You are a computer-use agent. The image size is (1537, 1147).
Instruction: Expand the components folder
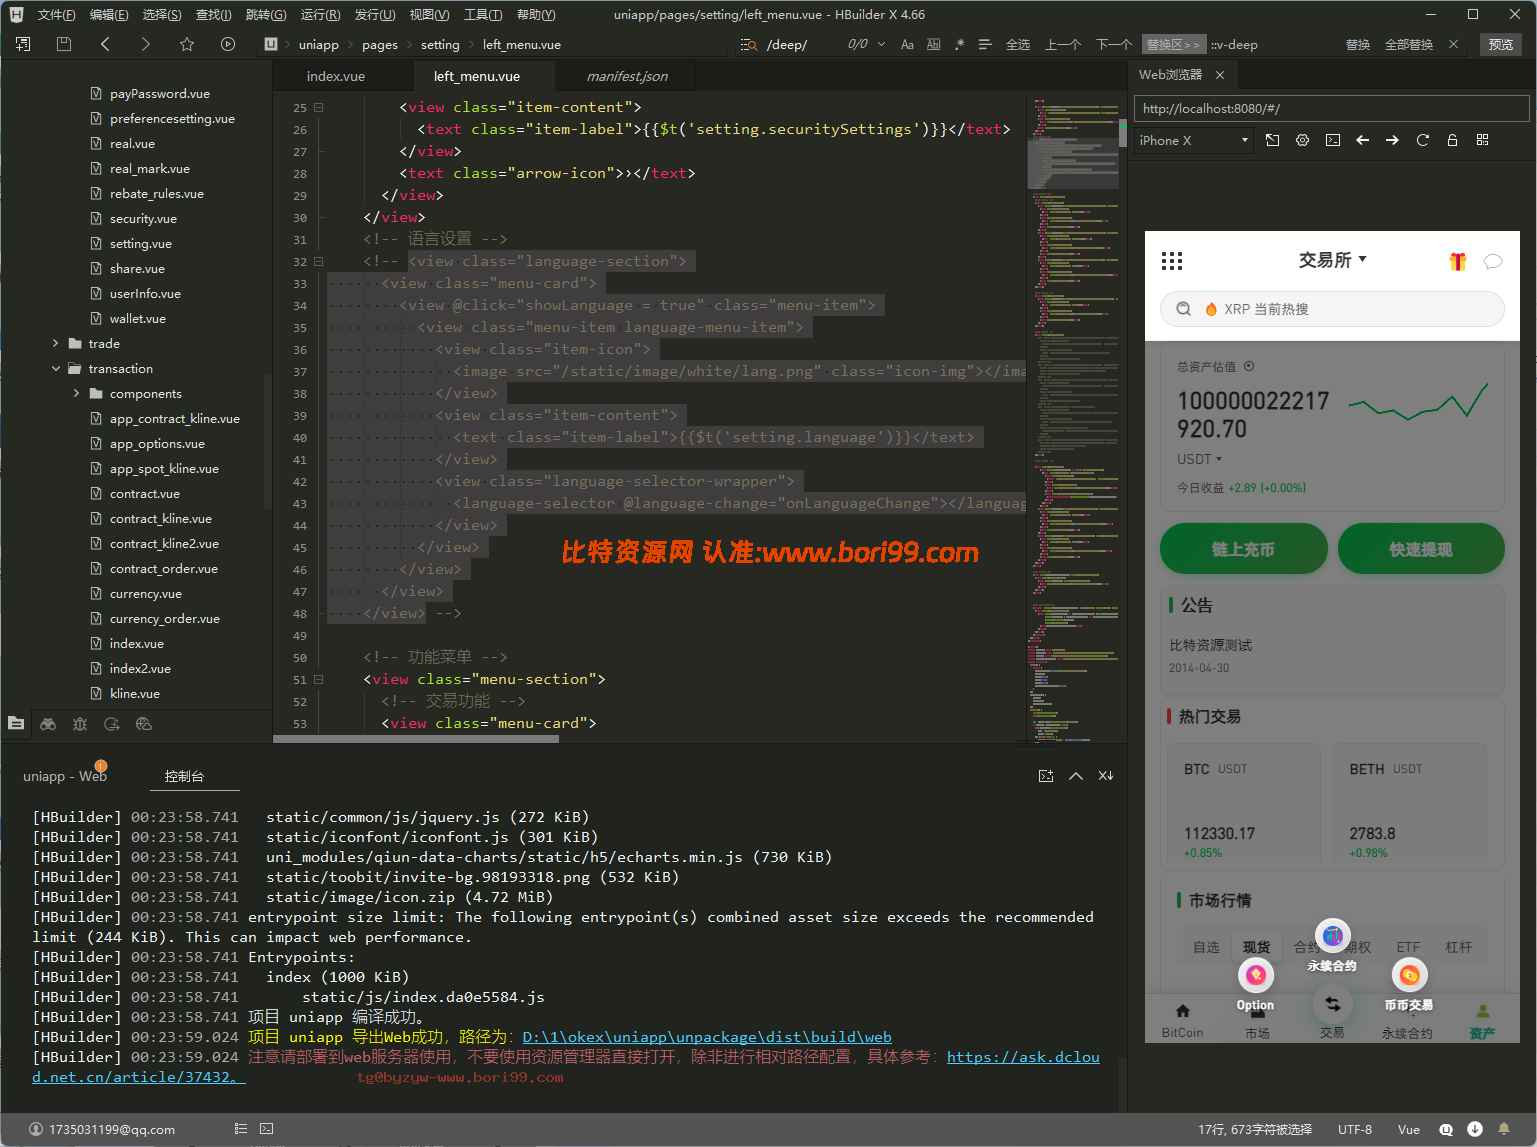click(x=77, y=393)
